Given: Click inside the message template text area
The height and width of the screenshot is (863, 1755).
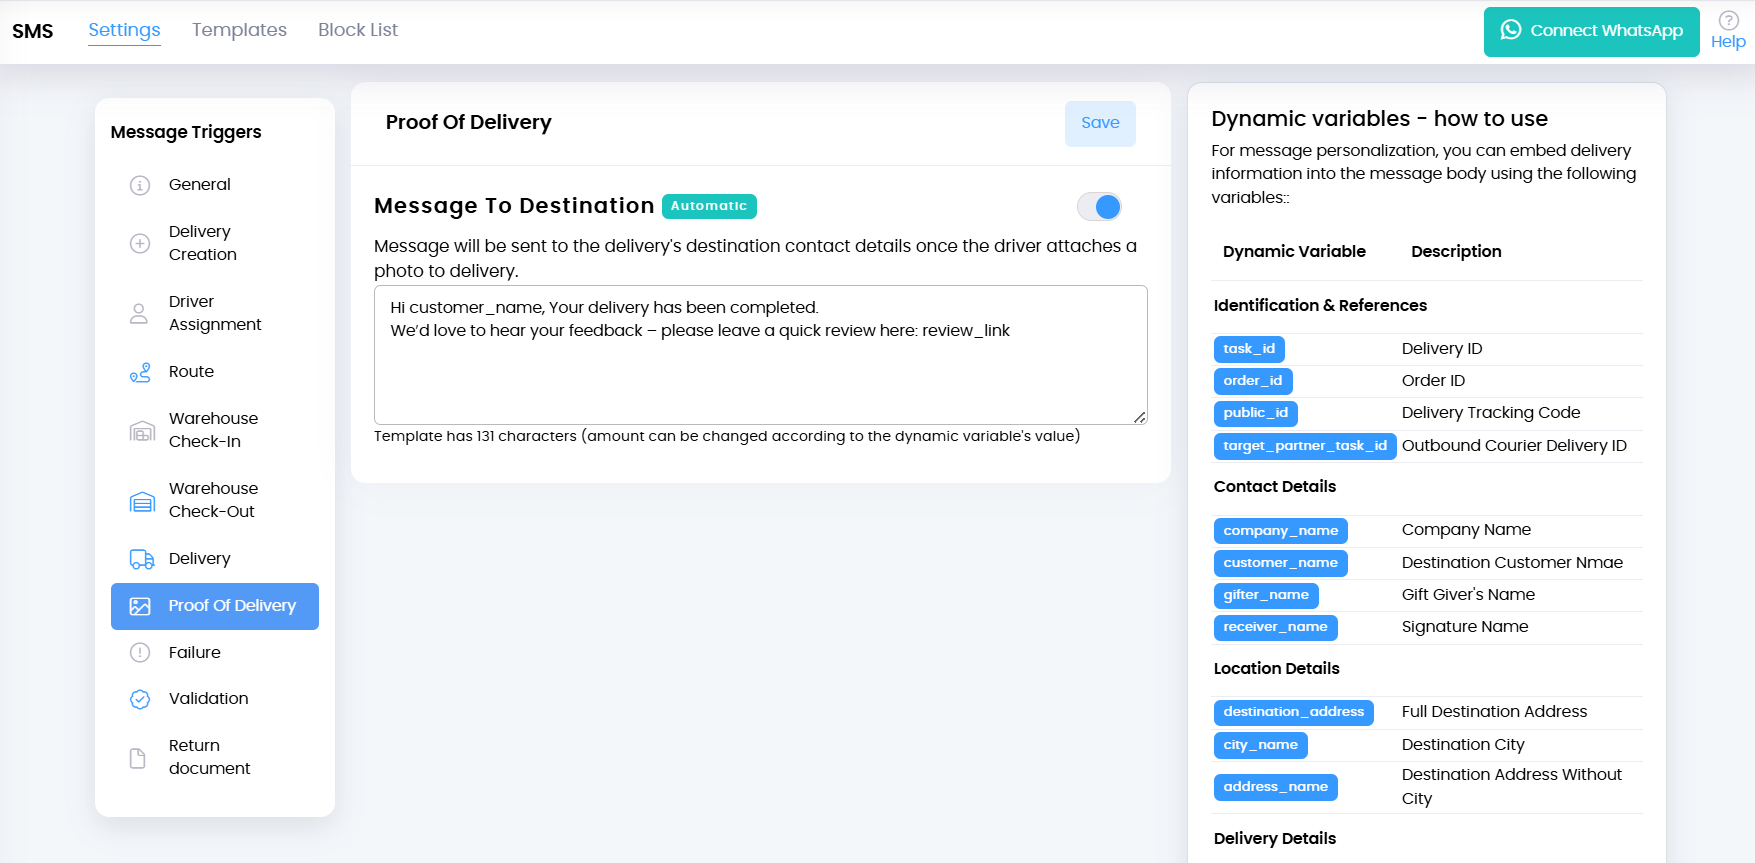Looking at the screenshot, I should pos(760,375).
